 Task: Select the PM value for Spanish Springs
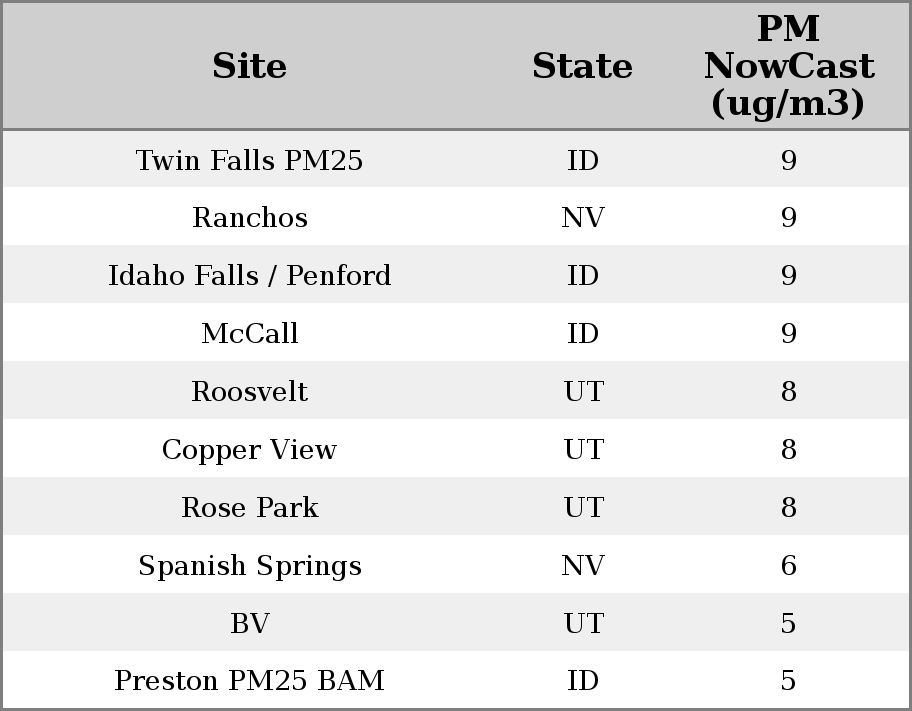(788, 566)
